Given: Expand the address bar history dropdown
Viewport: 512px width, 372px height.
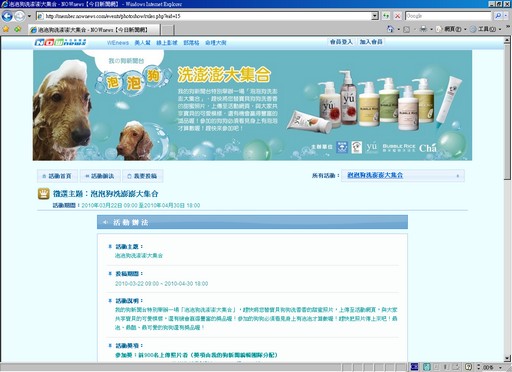Looking at the screenshot, I should [375, 16].
